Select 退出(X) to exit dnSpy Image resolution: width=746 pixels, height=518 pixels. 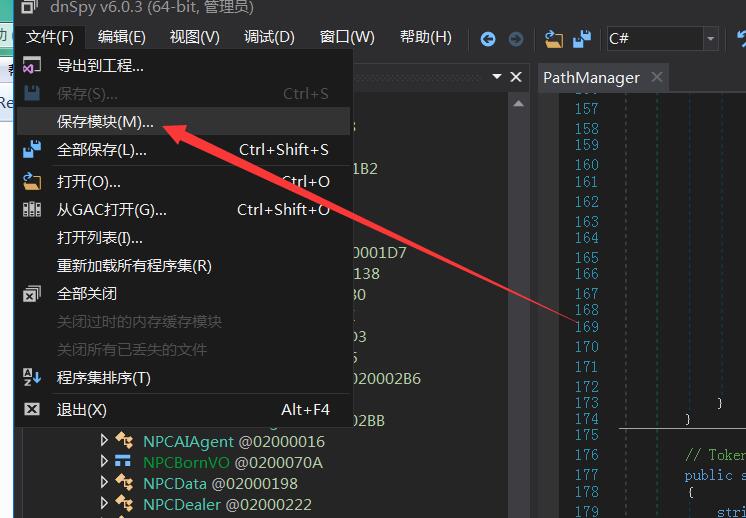[x=81, y=410]
